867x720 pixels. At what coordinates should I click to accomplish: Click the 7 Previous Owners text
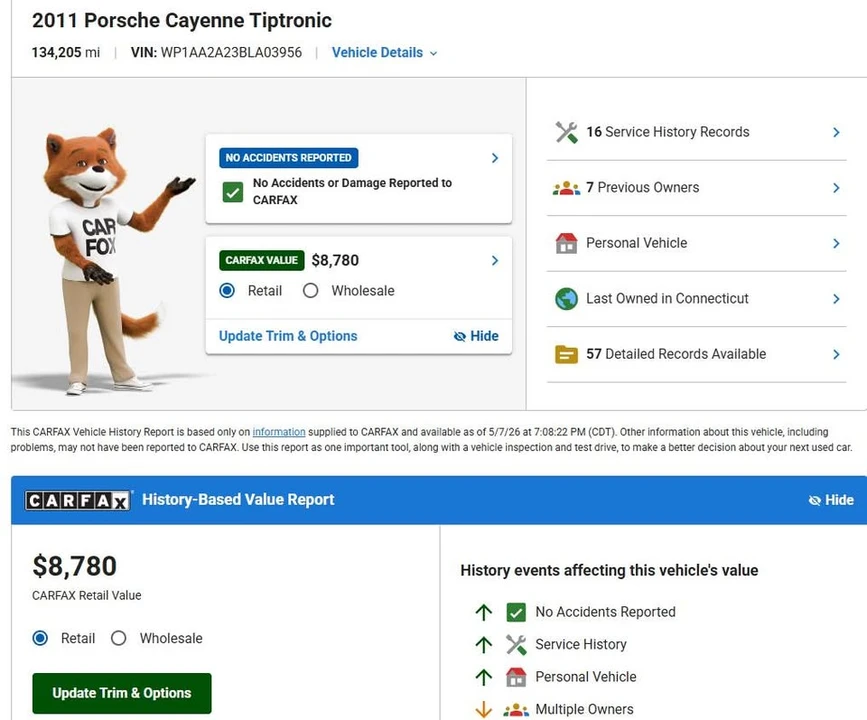(x=643, y=187)
